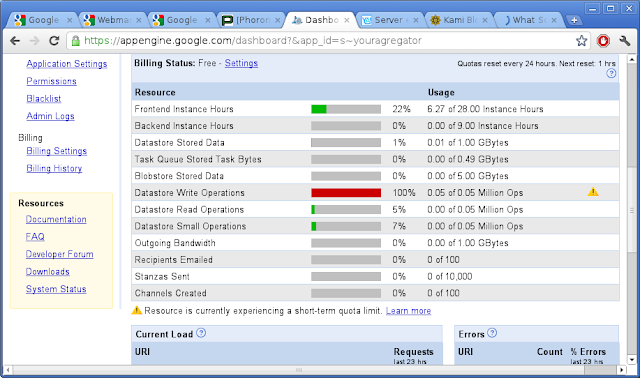Bookmark page with the star icon
Image resolution: width=640 pixels, height=378 pixels.
coord(581,41)
